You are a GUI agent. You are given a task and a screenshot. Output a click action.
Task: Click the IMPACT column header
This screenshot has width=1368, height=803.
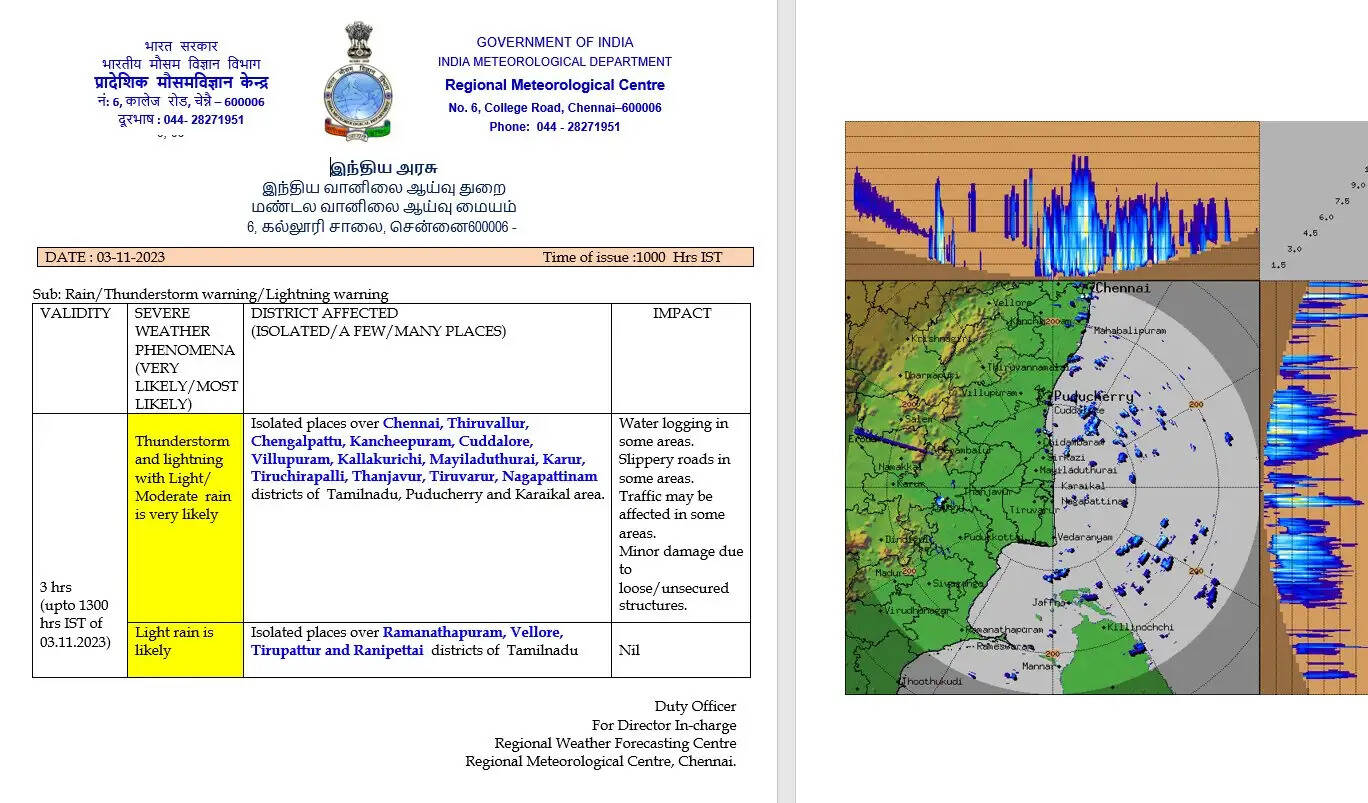pos(681,313)
